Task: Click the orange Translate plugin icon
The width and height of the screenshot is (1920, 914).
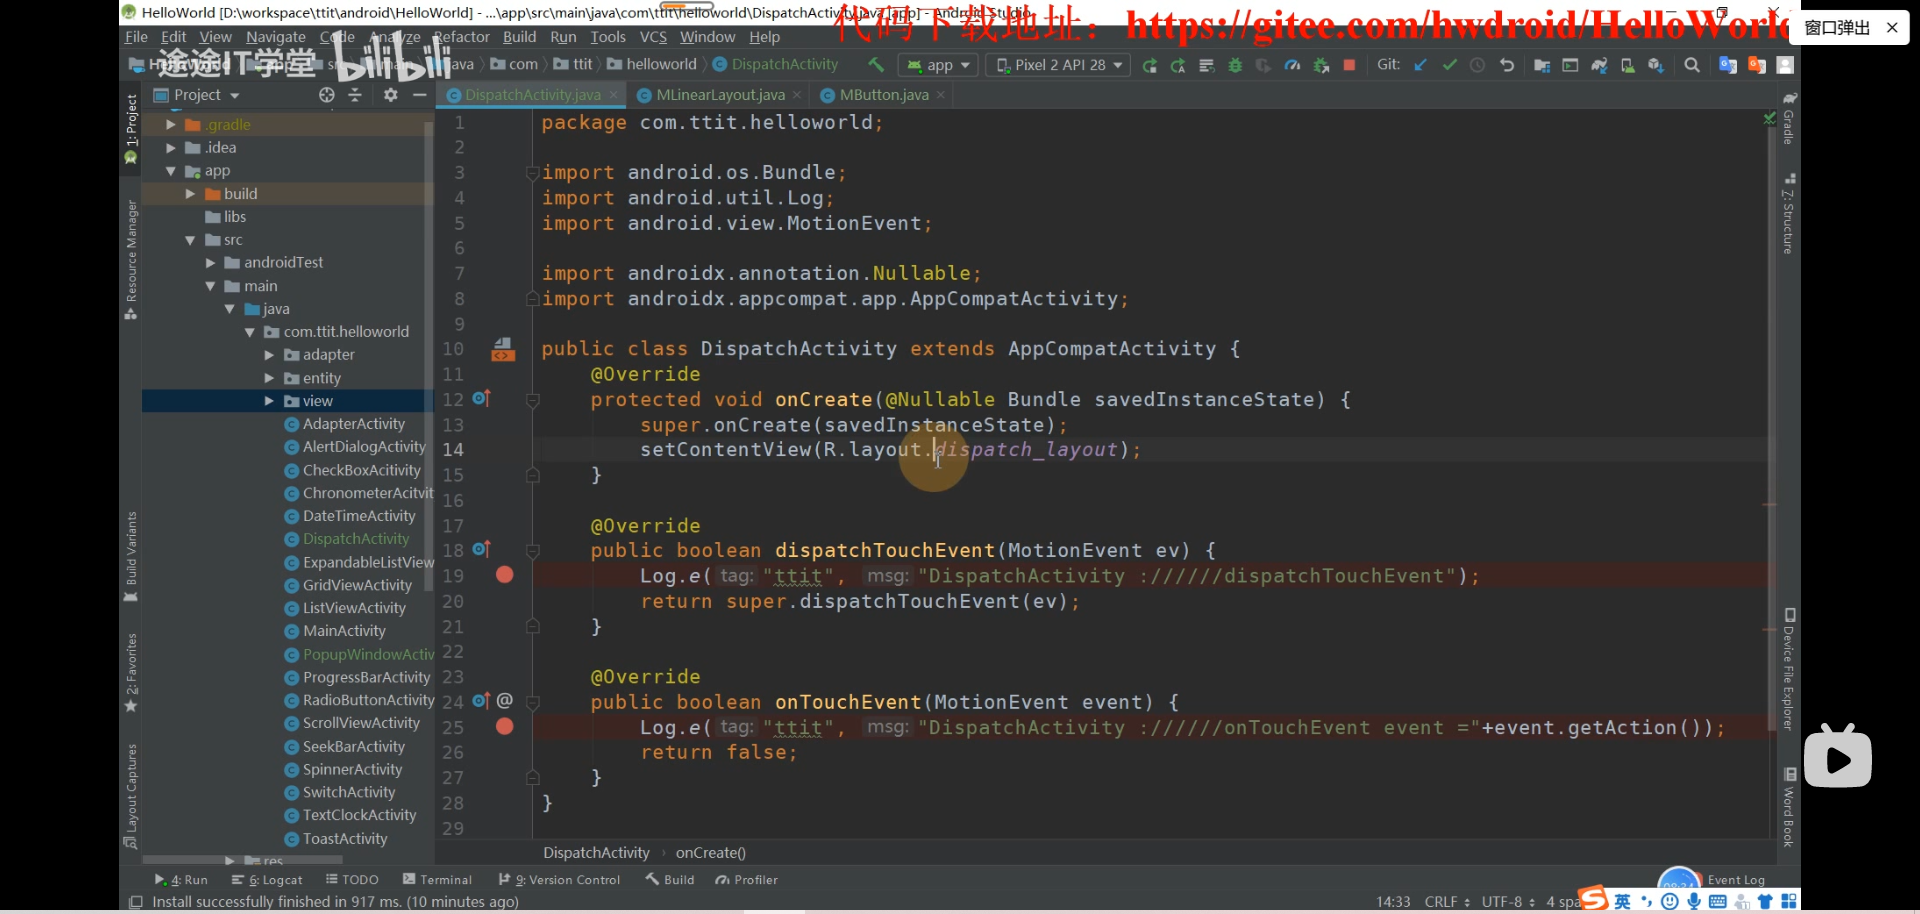Action: [x=1756, y=65]
